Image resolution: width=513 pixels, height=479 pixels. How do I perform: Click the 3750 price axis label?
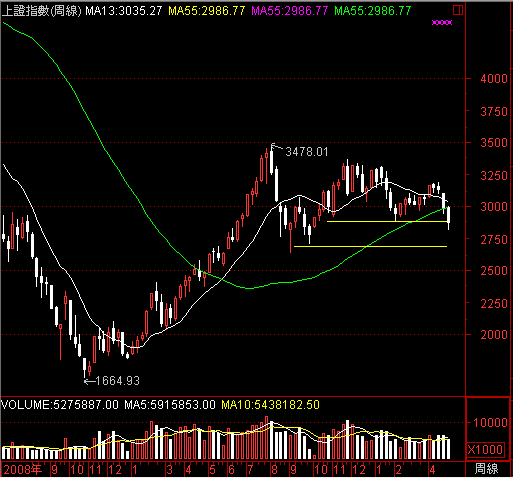coord(494,112)
